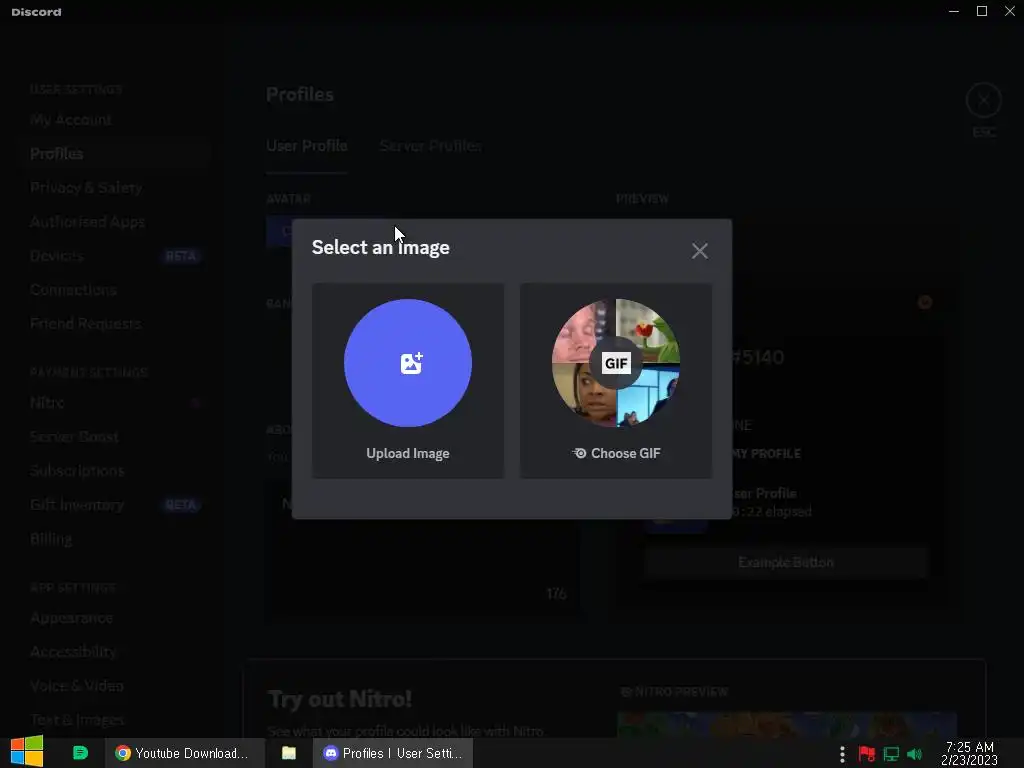Open Connections settings entry

coord(73,289)
